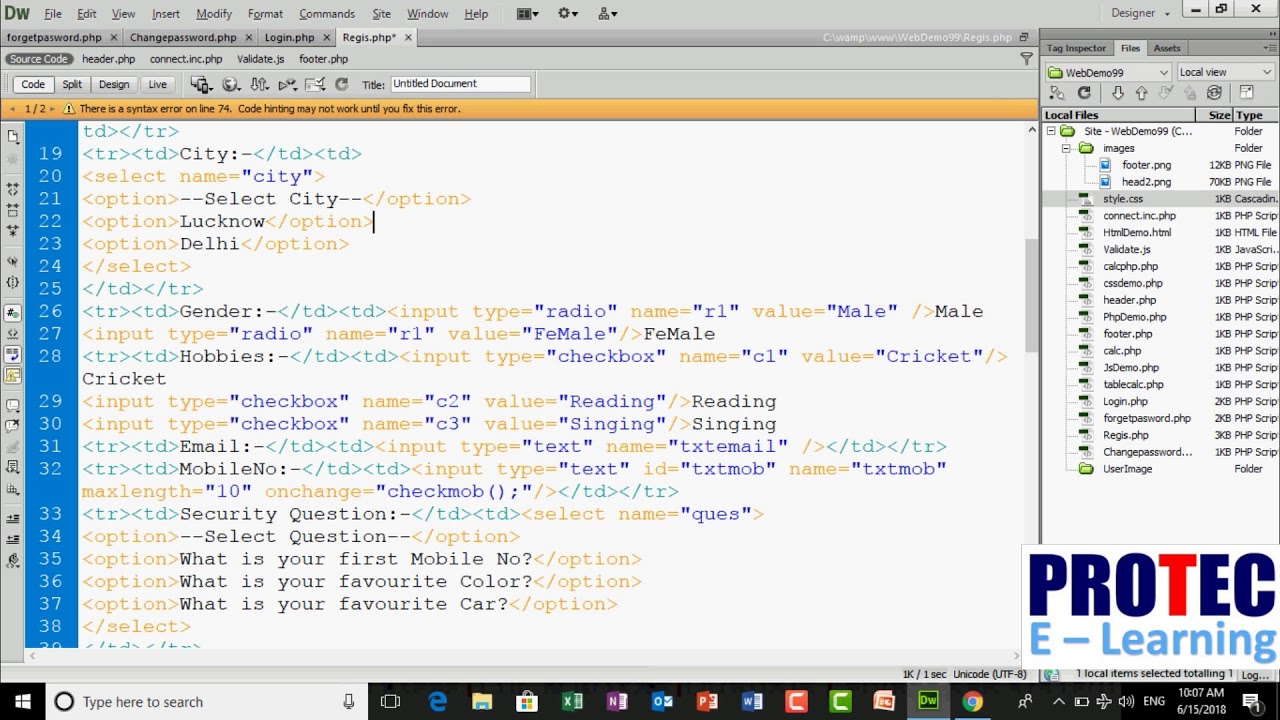
Task: Collapse the Site - WebDemo99 root folder
Action: click(x=1051, y=131)
